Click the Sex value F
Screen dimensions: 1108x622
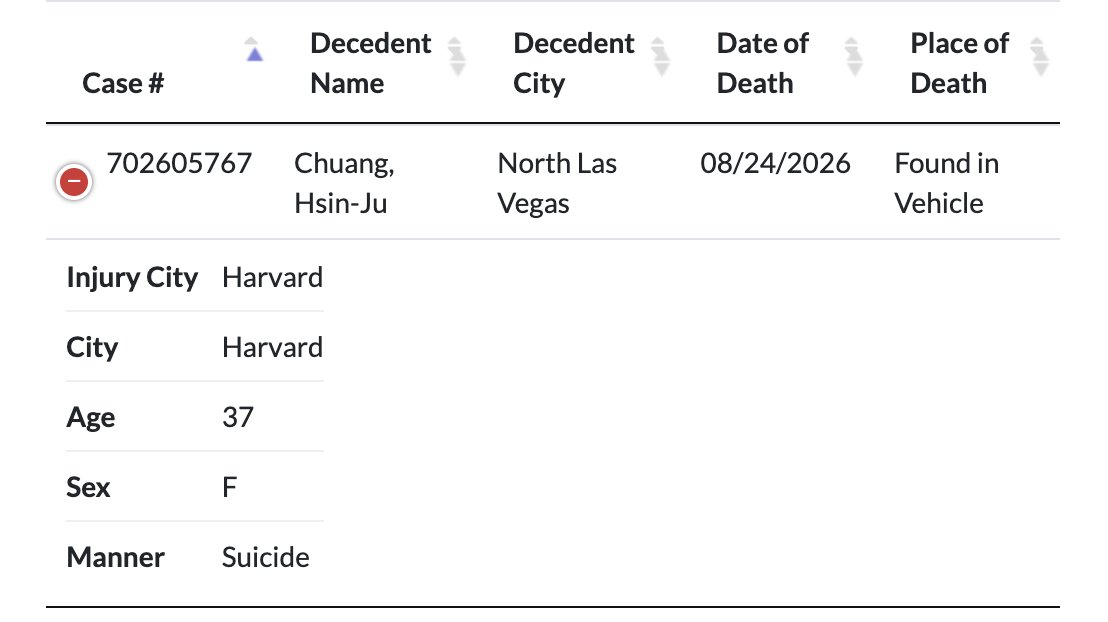(x=229, y=487)
